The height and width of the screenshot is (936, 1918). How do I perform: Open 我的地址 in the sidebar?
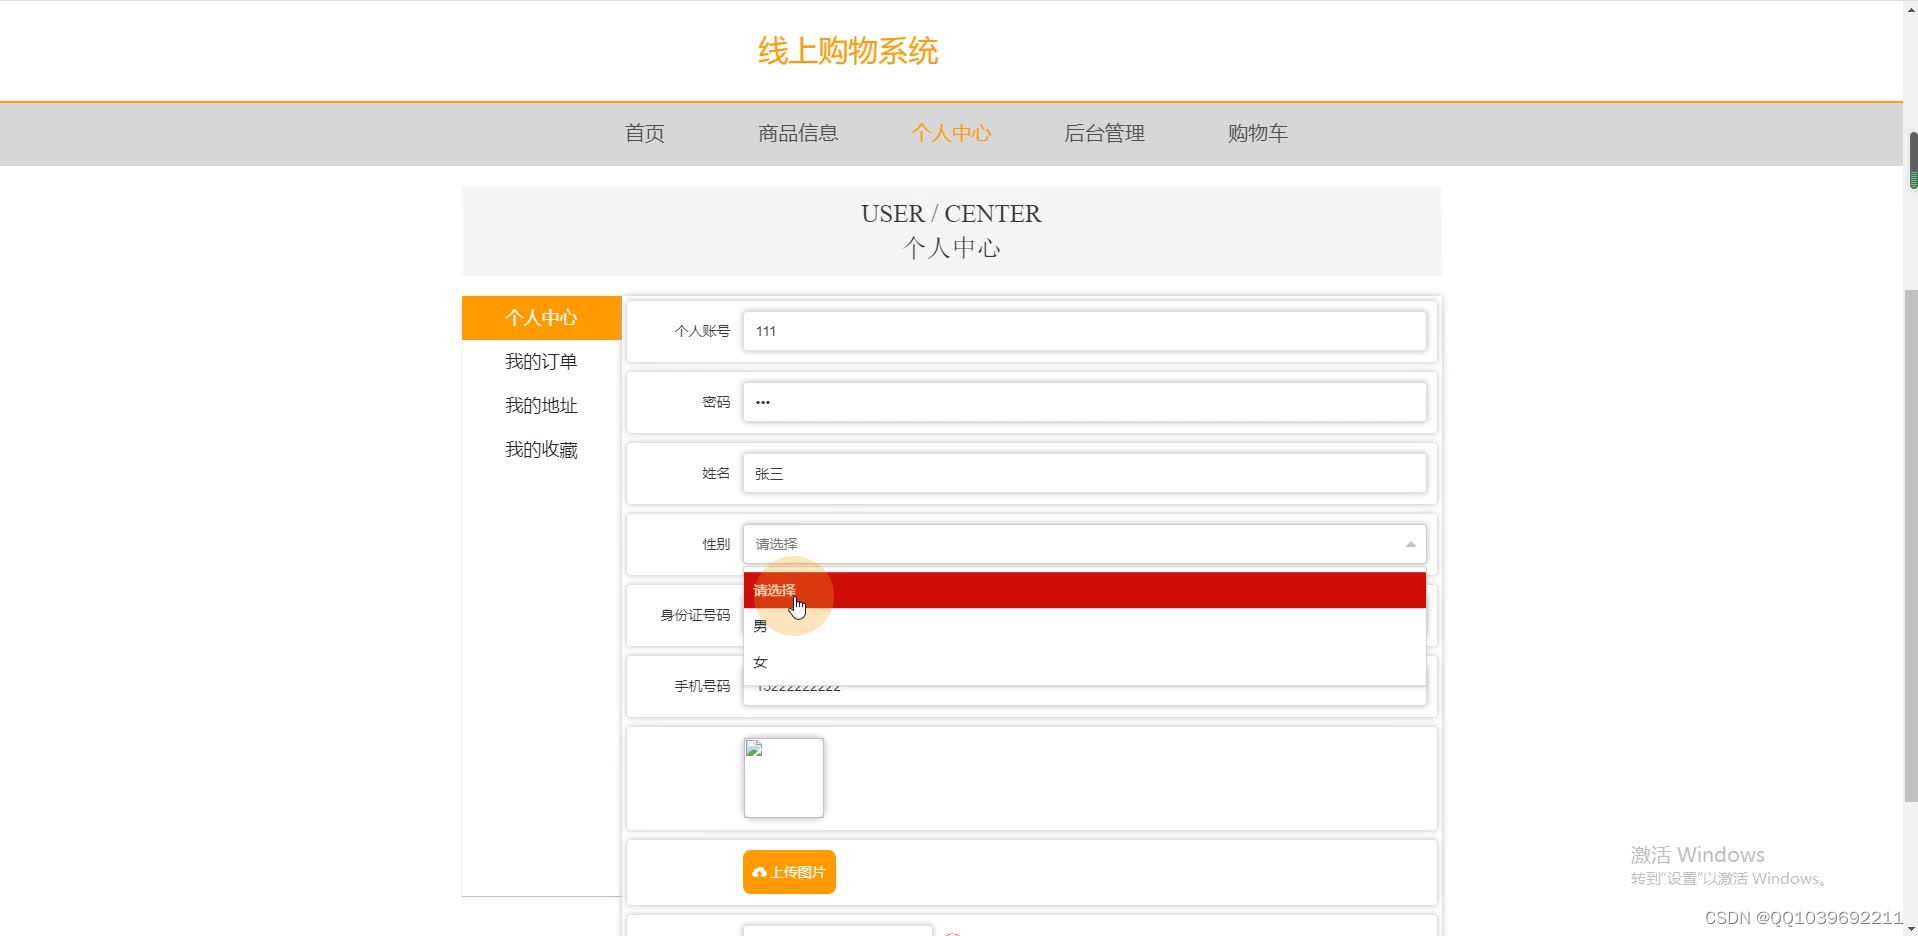tap(541, 406)
